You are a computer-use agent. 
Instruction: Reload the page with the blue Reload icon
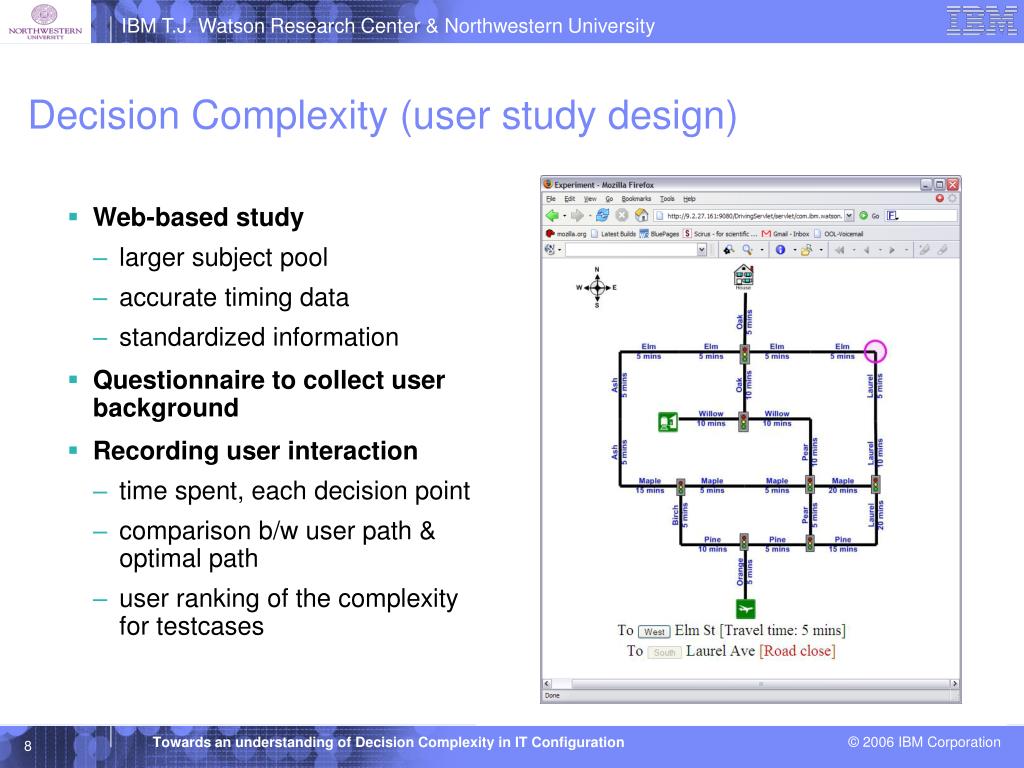pyautogui.click(x=602, y=215)
